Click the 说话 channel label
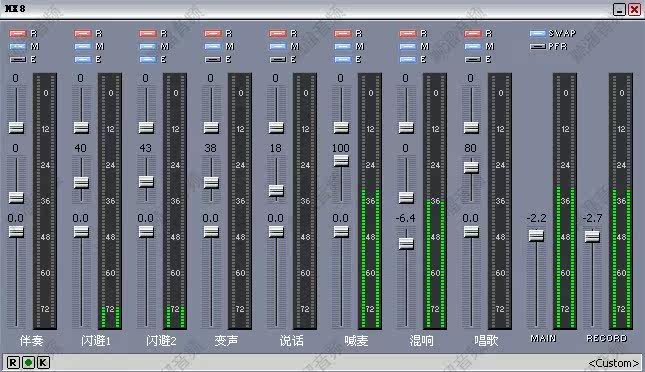 [x=291, y=340]
